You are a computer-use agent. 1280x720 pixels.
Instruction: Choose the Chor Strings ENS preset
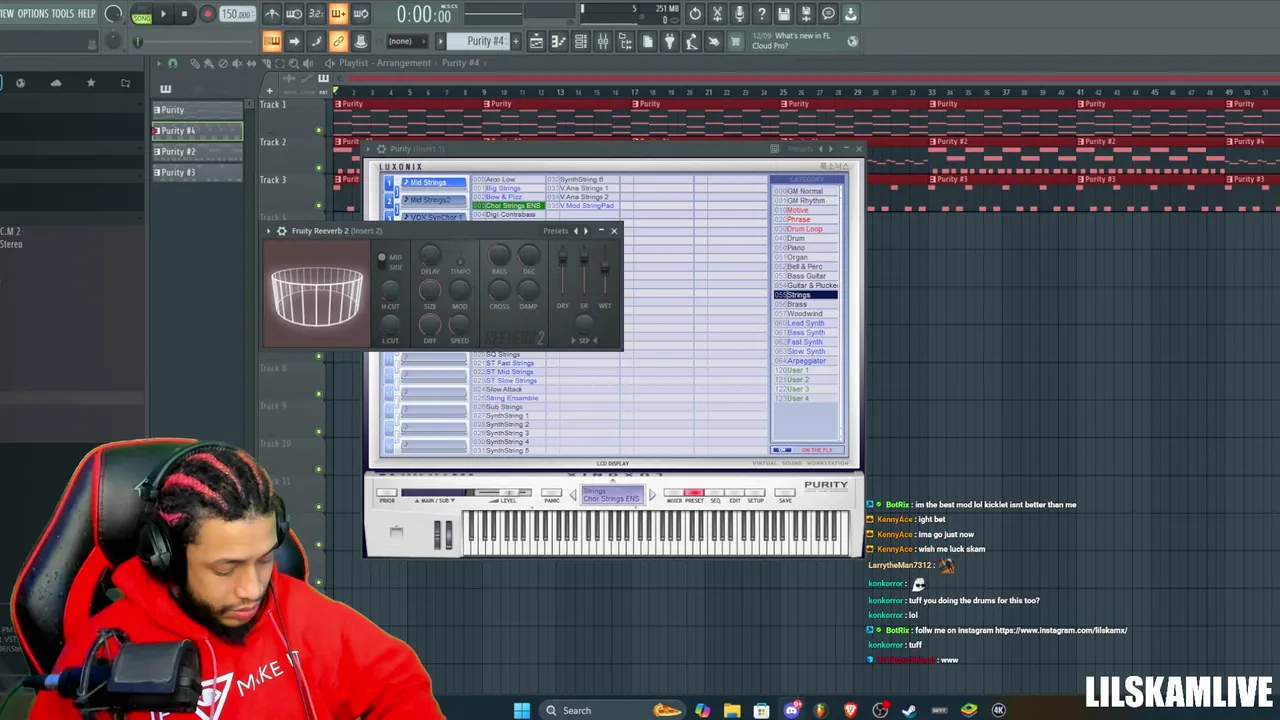(508, 206)
